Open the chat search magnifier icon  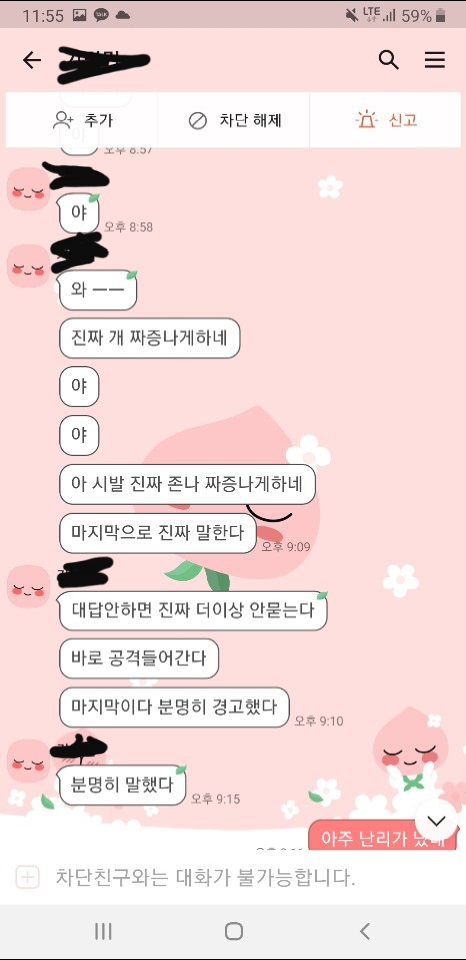tap(389, 60)
